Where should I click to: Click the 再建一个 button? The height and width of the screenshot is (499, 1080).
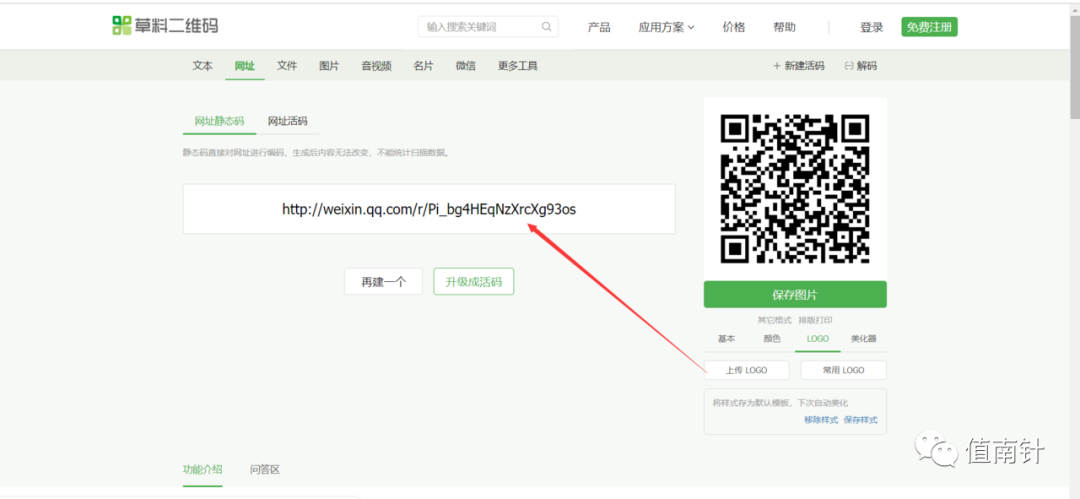click(384, 281)
